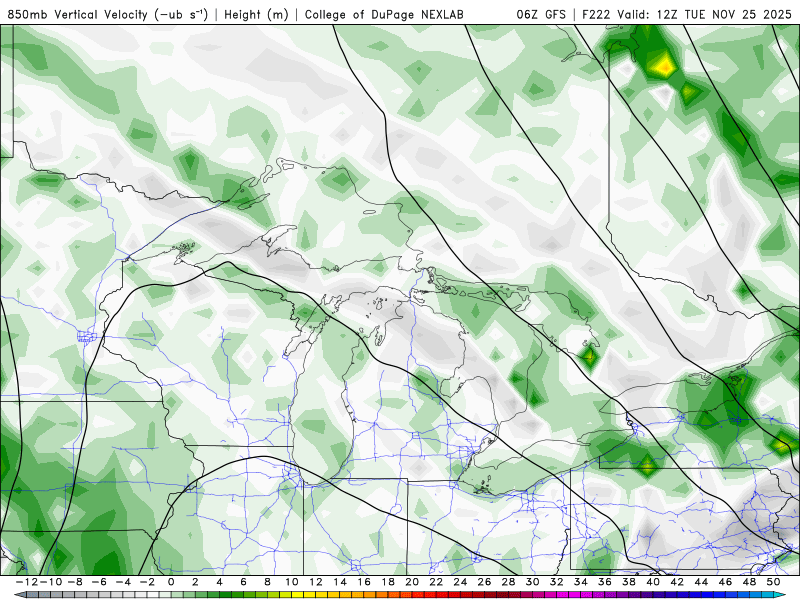Click the '36' color scale label
Viewport: 800px width, 600px height.
(x=605, y=582)
